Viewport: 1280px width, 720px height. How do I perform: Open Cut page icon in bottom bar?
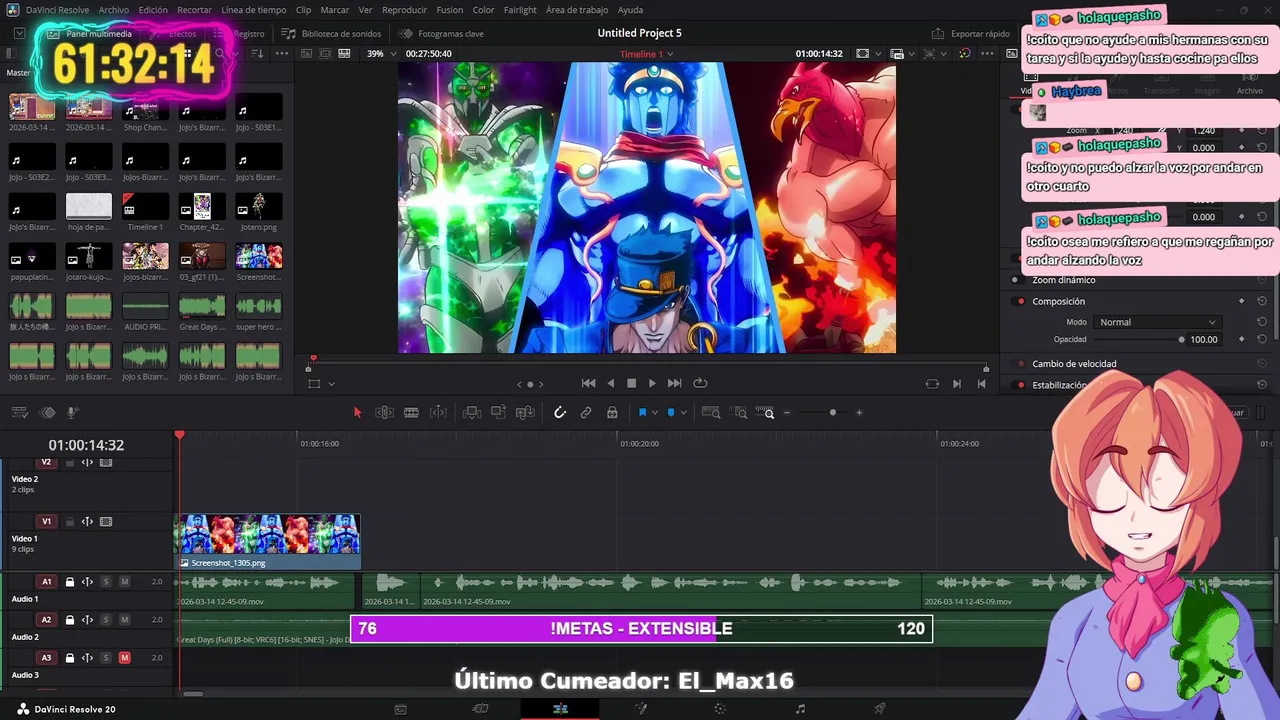coord(480,709)
